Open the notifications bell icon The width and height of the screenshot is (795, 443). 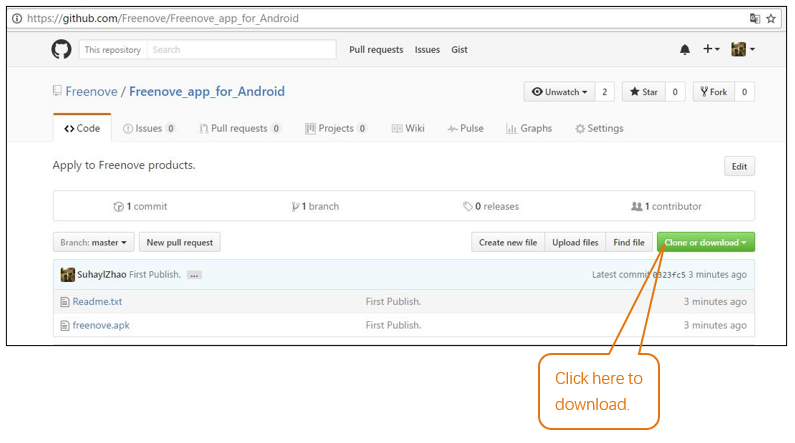point(684,49)
